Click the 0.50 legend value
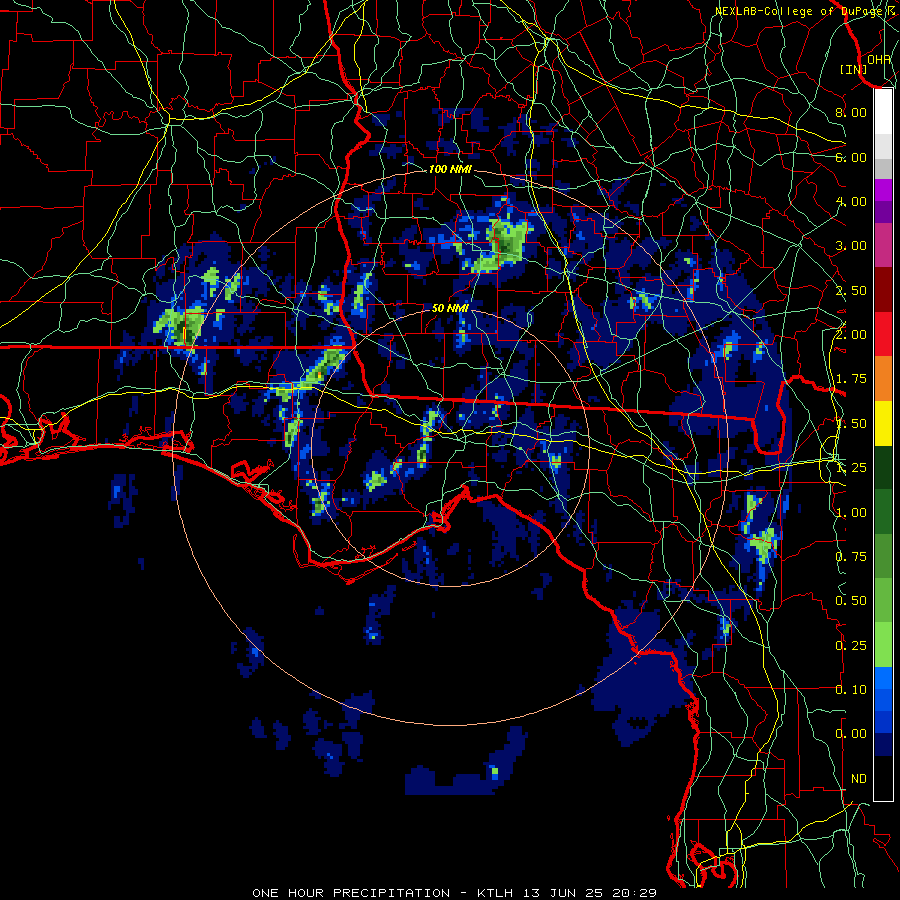Viewport: 900px width, 900px height. tap(851, 601)
